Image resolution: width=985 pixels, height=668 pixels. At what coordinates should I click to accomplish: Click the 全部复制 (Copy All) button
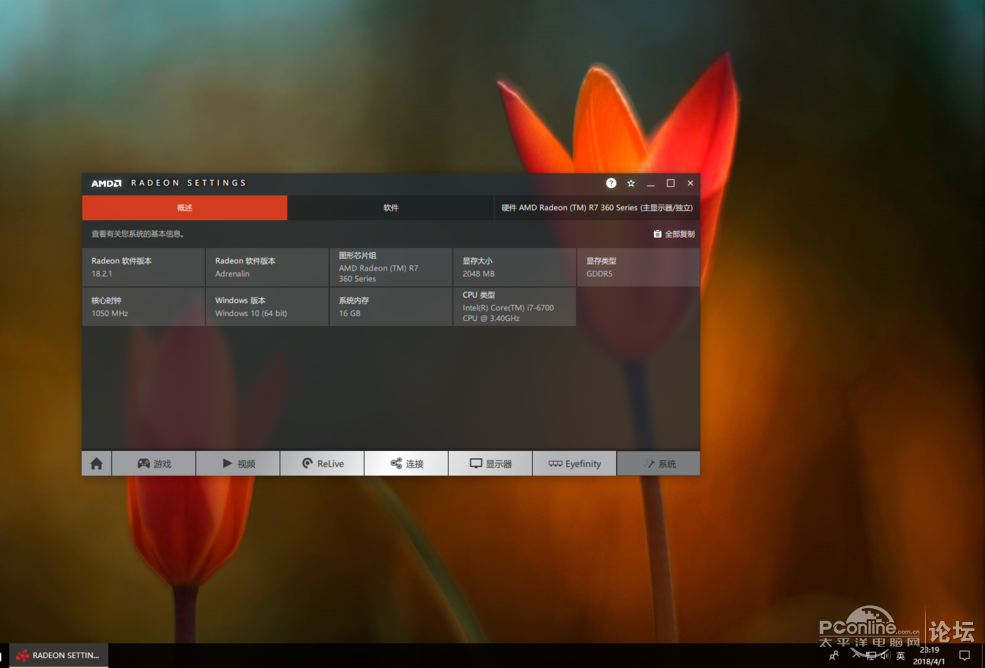pos(674,234)
